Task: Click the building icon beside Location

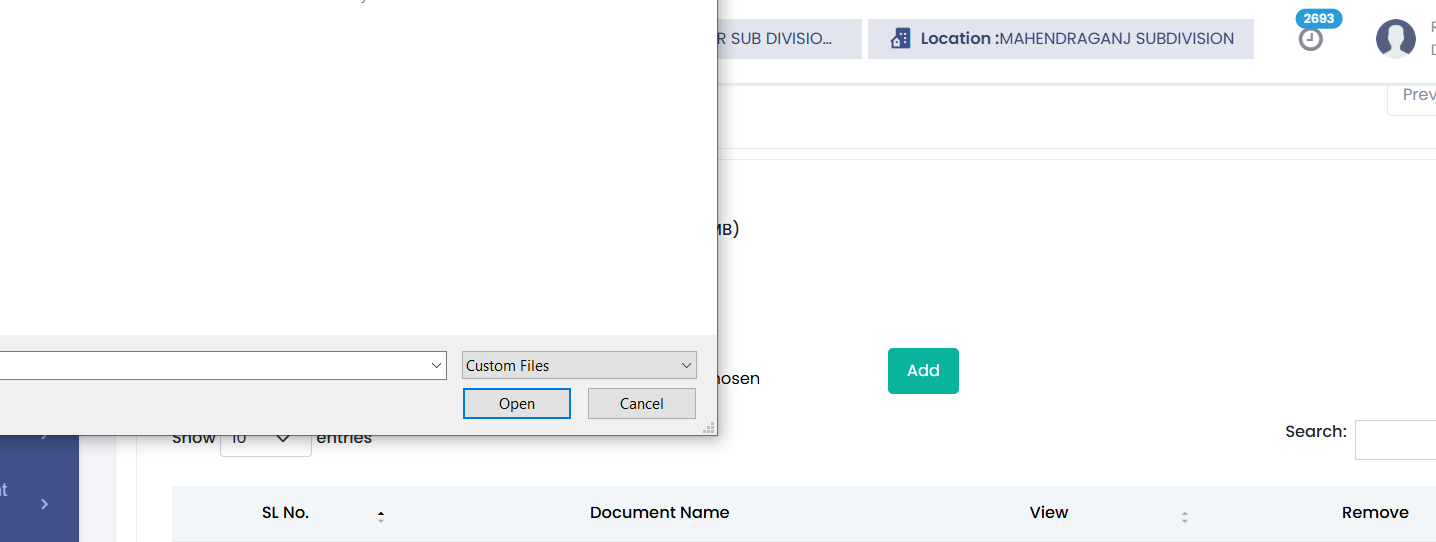Action: [900, 39]
